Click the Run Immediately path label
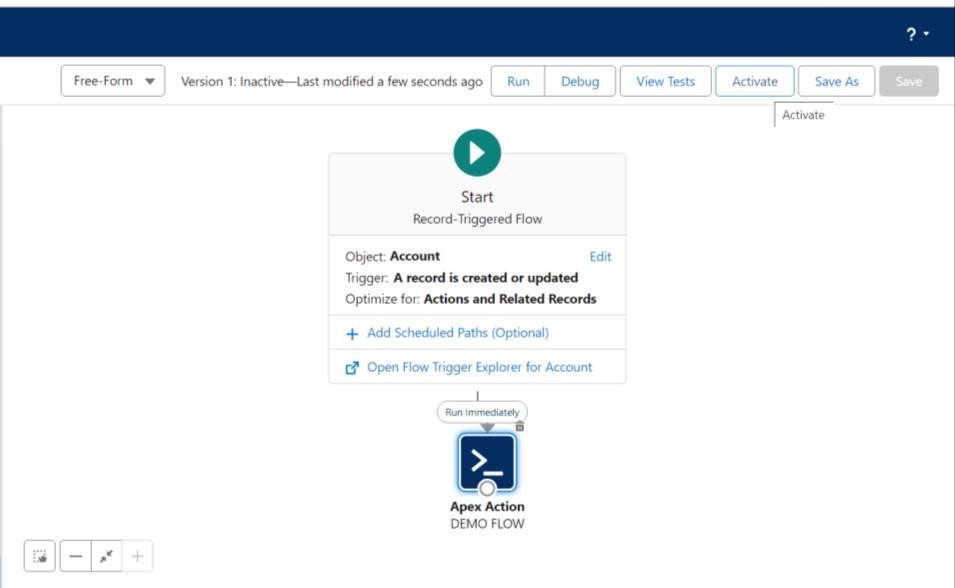Viewport: 955px width, 588px height. (x=482, y=412)
